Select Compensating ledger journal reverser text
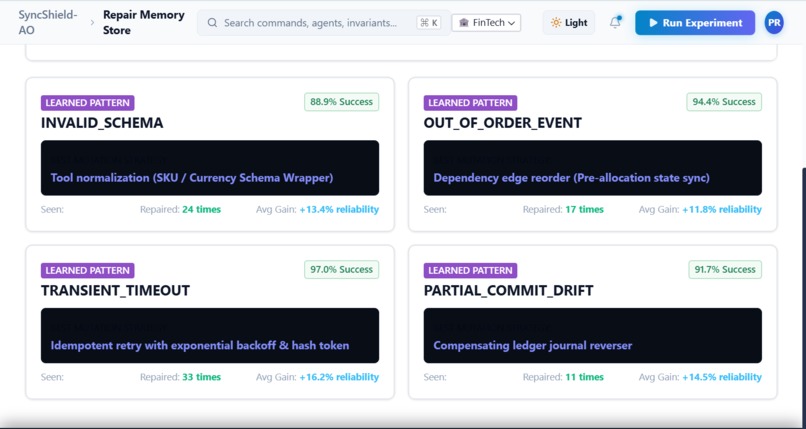806x429 pixels. click(x=533, y=345)
